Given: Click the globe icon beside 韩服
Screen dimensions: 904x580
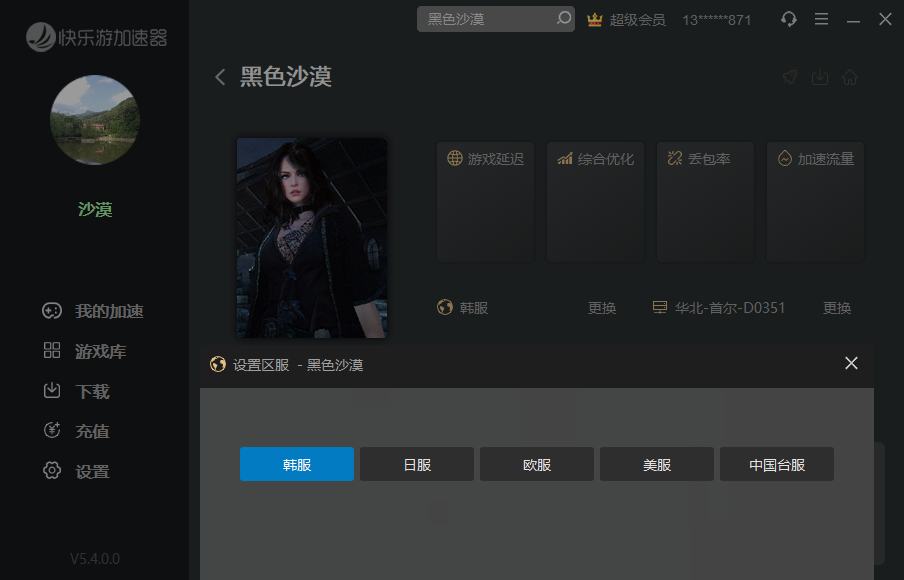Looking at the screenshot, I should [x=445, y=307].
